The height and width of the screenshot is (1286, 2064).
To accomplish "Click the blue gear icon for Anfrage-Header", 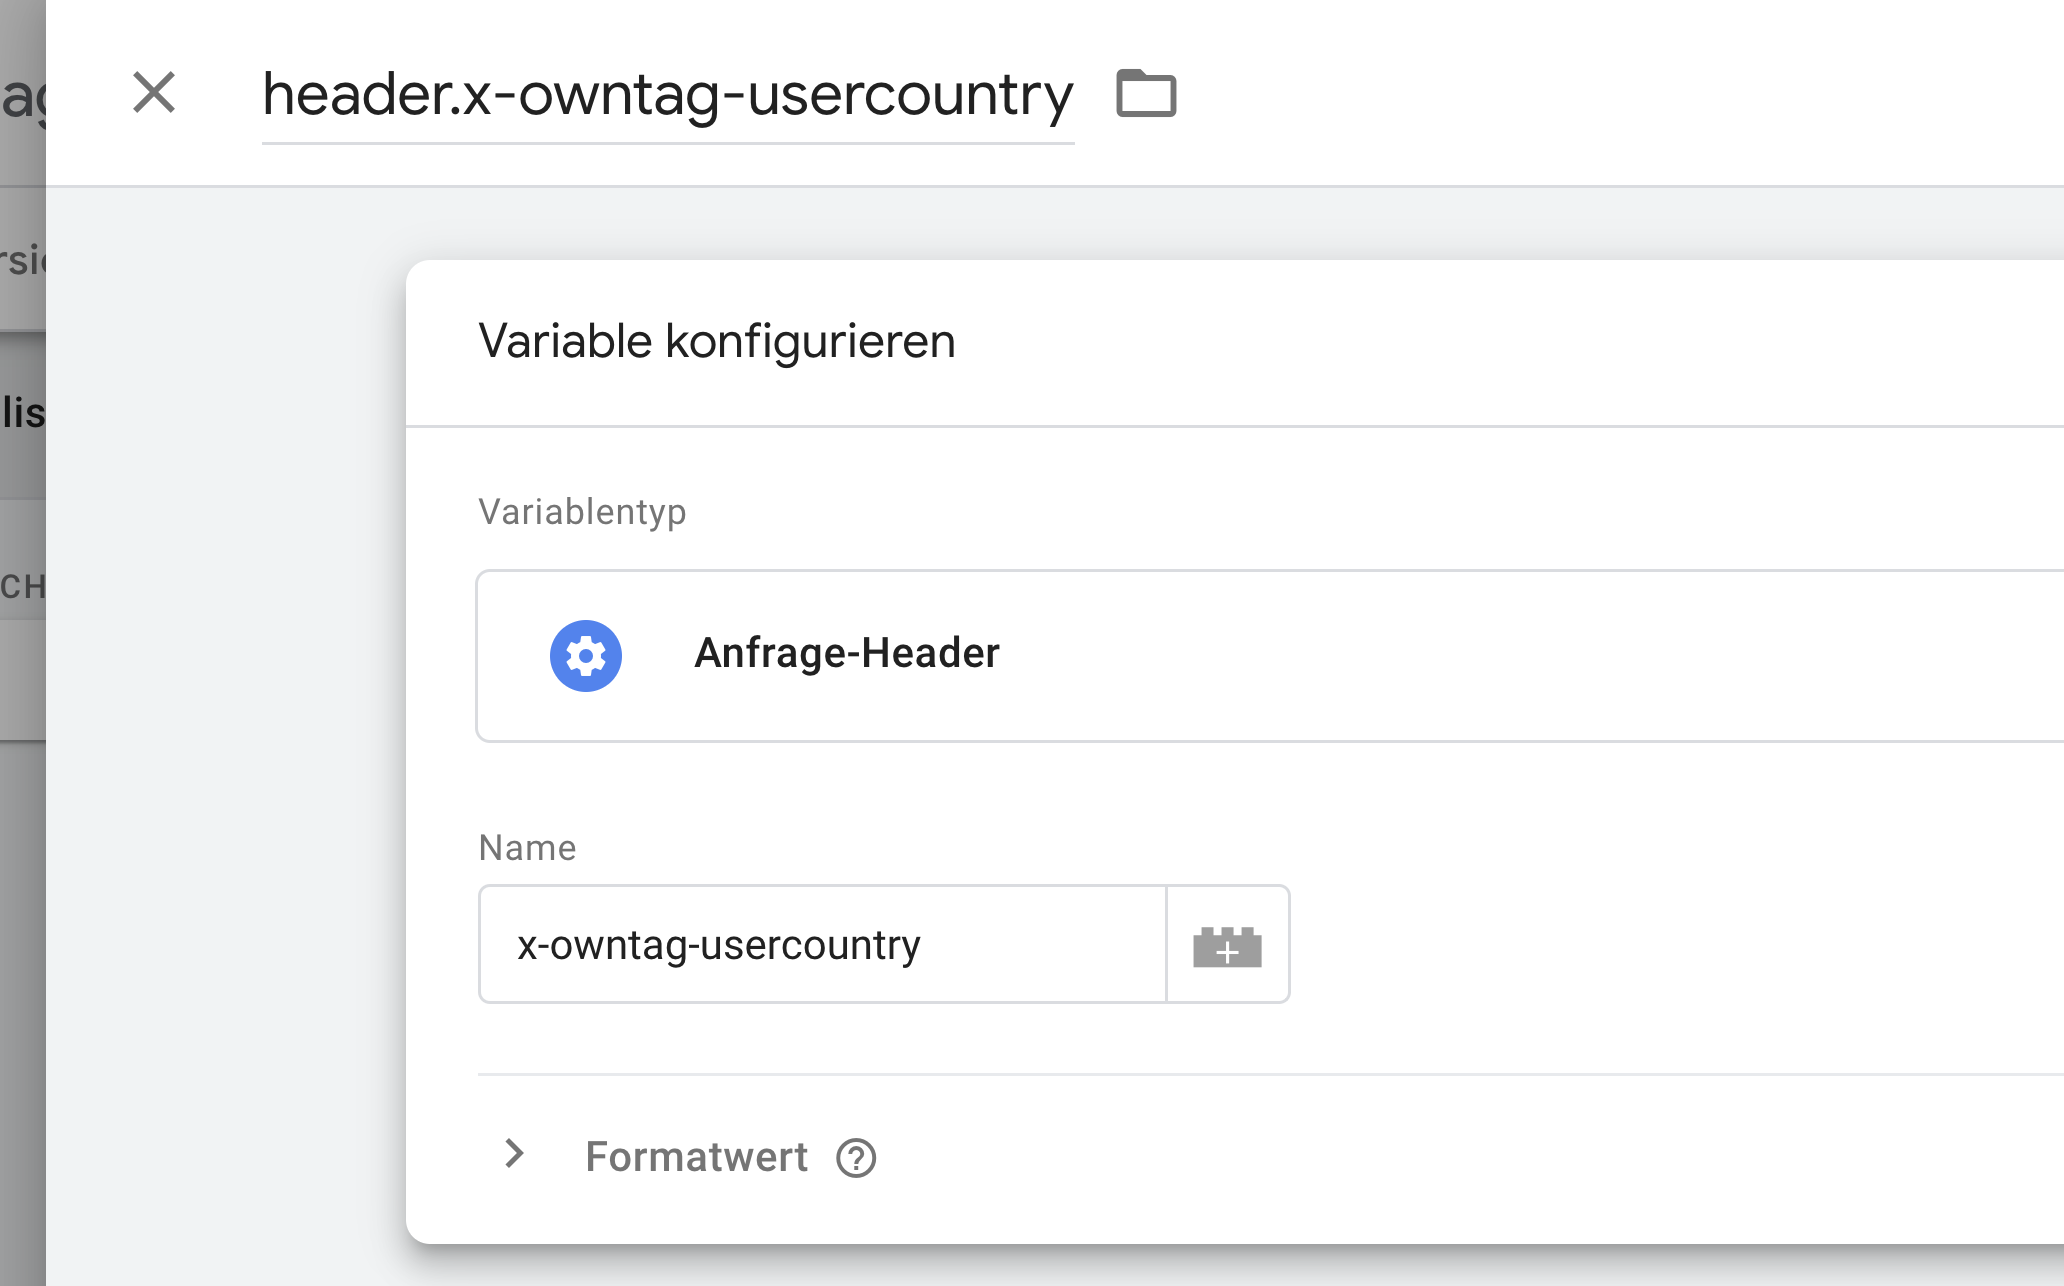I will (x=586, y=656).
